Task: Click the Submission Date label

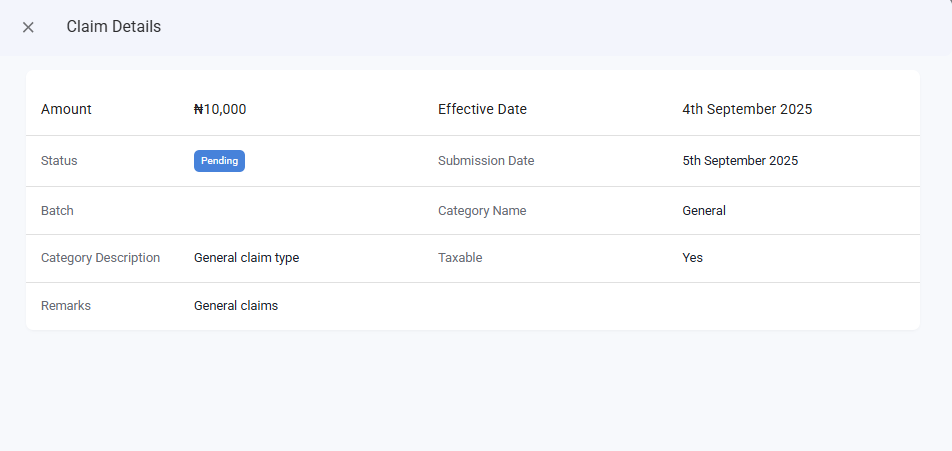Action: coord(486,161)
